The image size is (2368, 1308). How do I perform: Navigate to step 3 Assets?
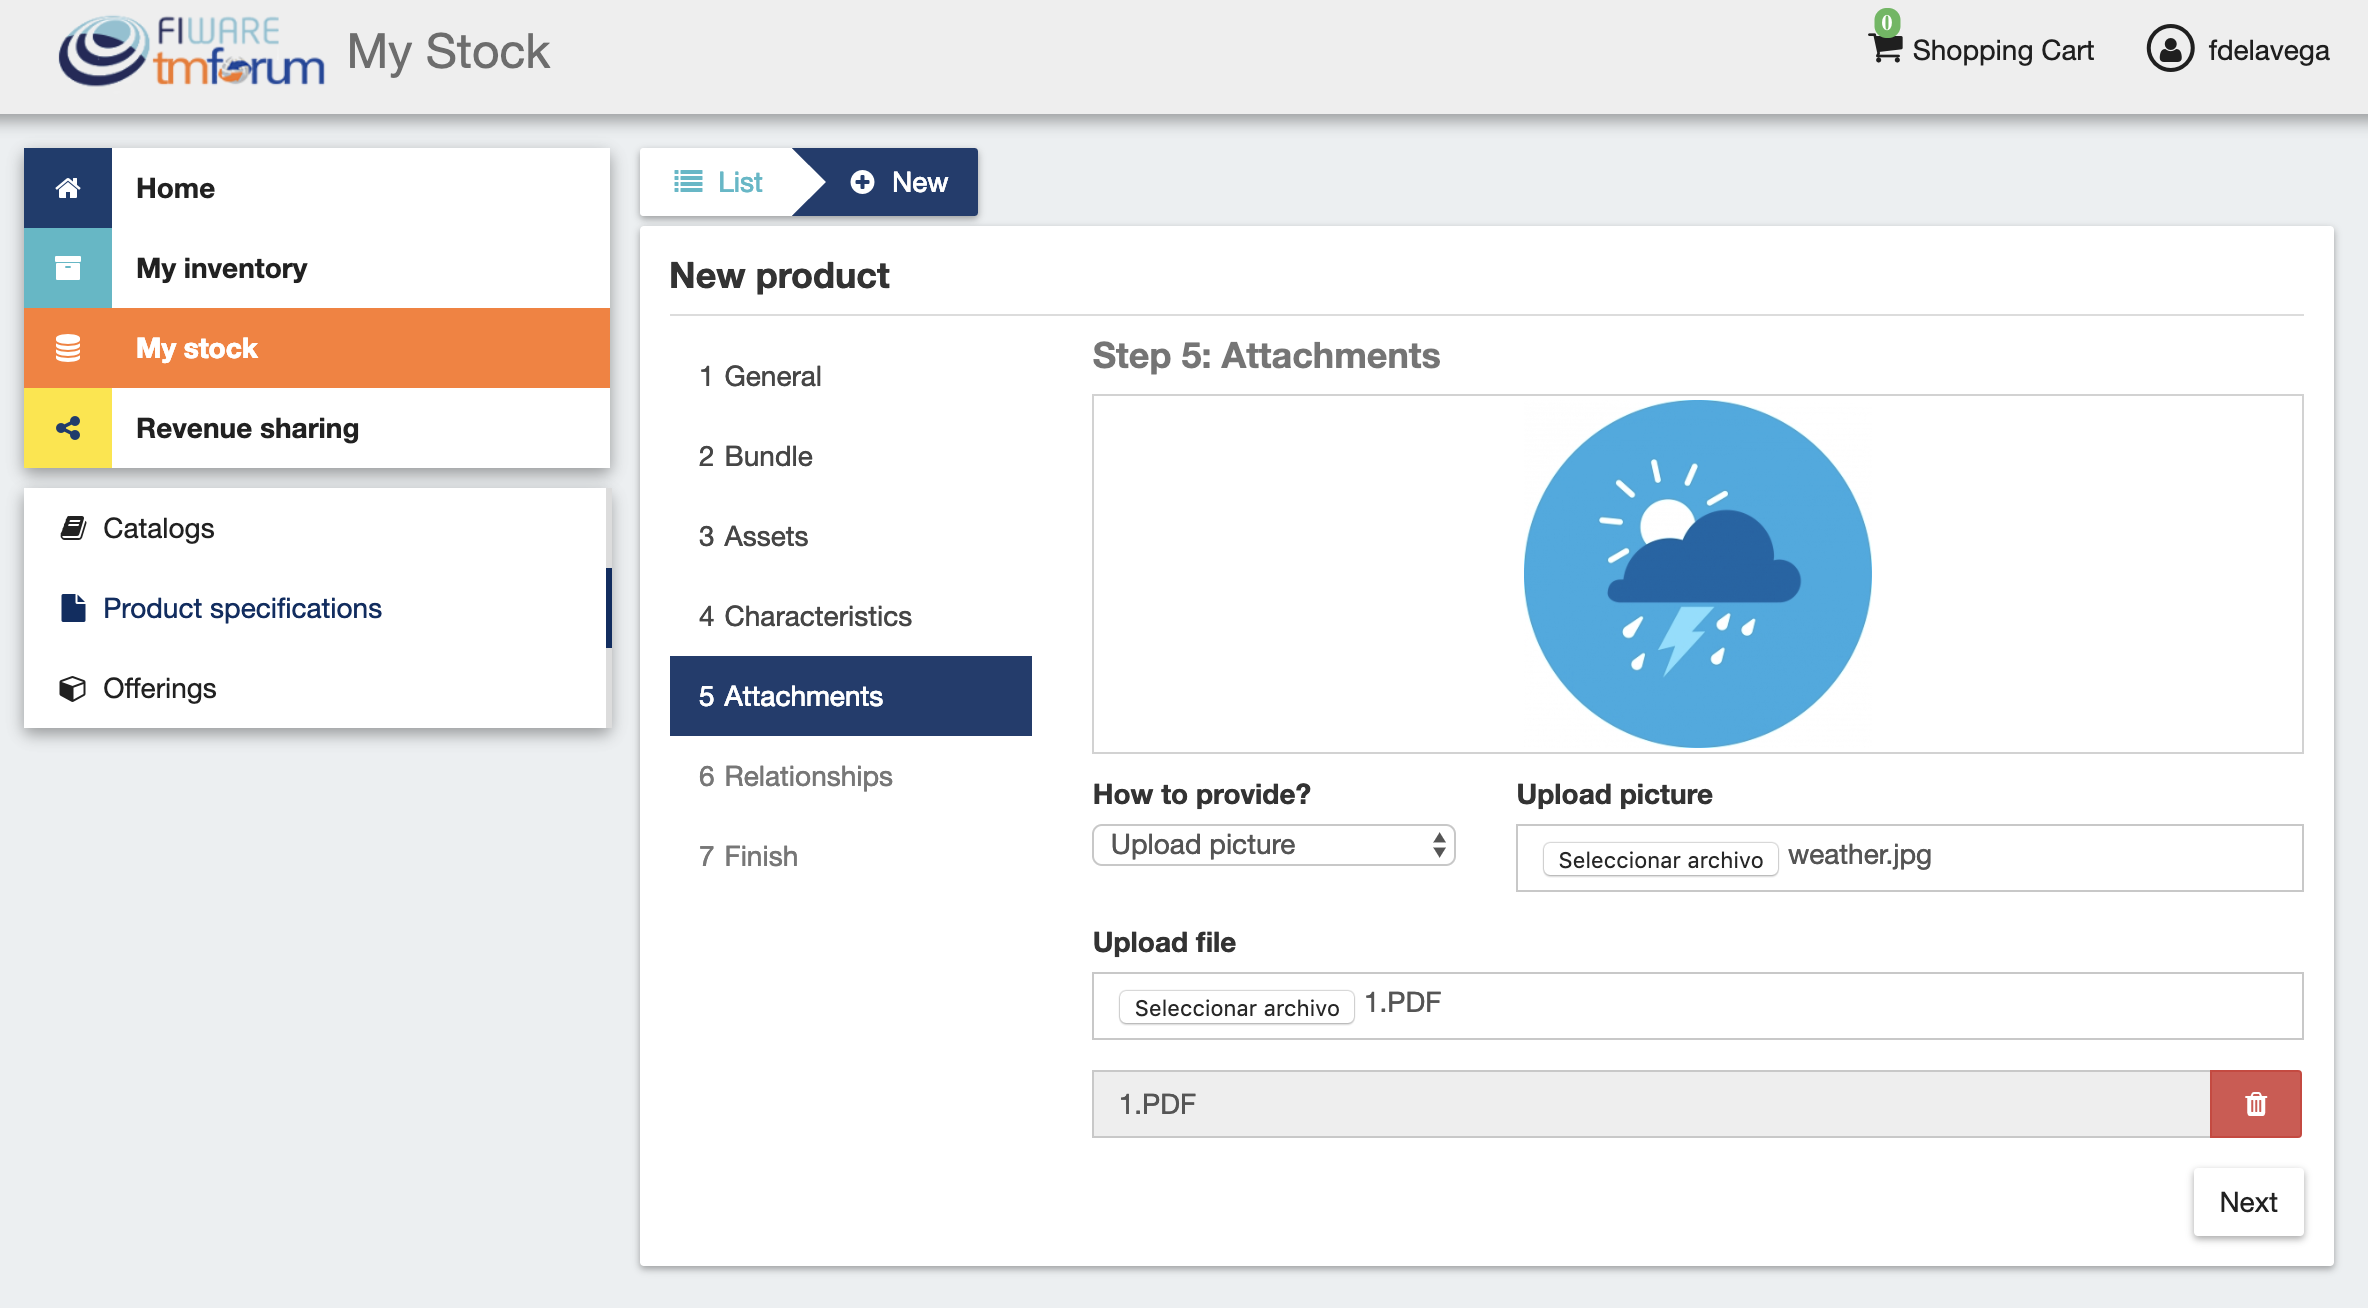pyautogui.click(x=752, y=535)
